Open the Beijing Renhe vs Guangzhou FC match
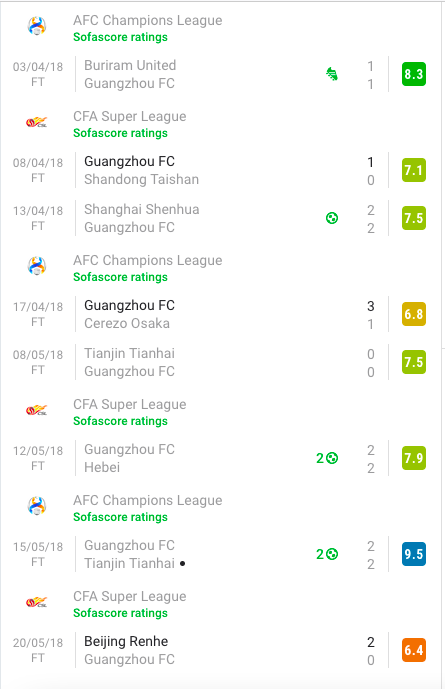445x689 pixels. click(220, 650)
